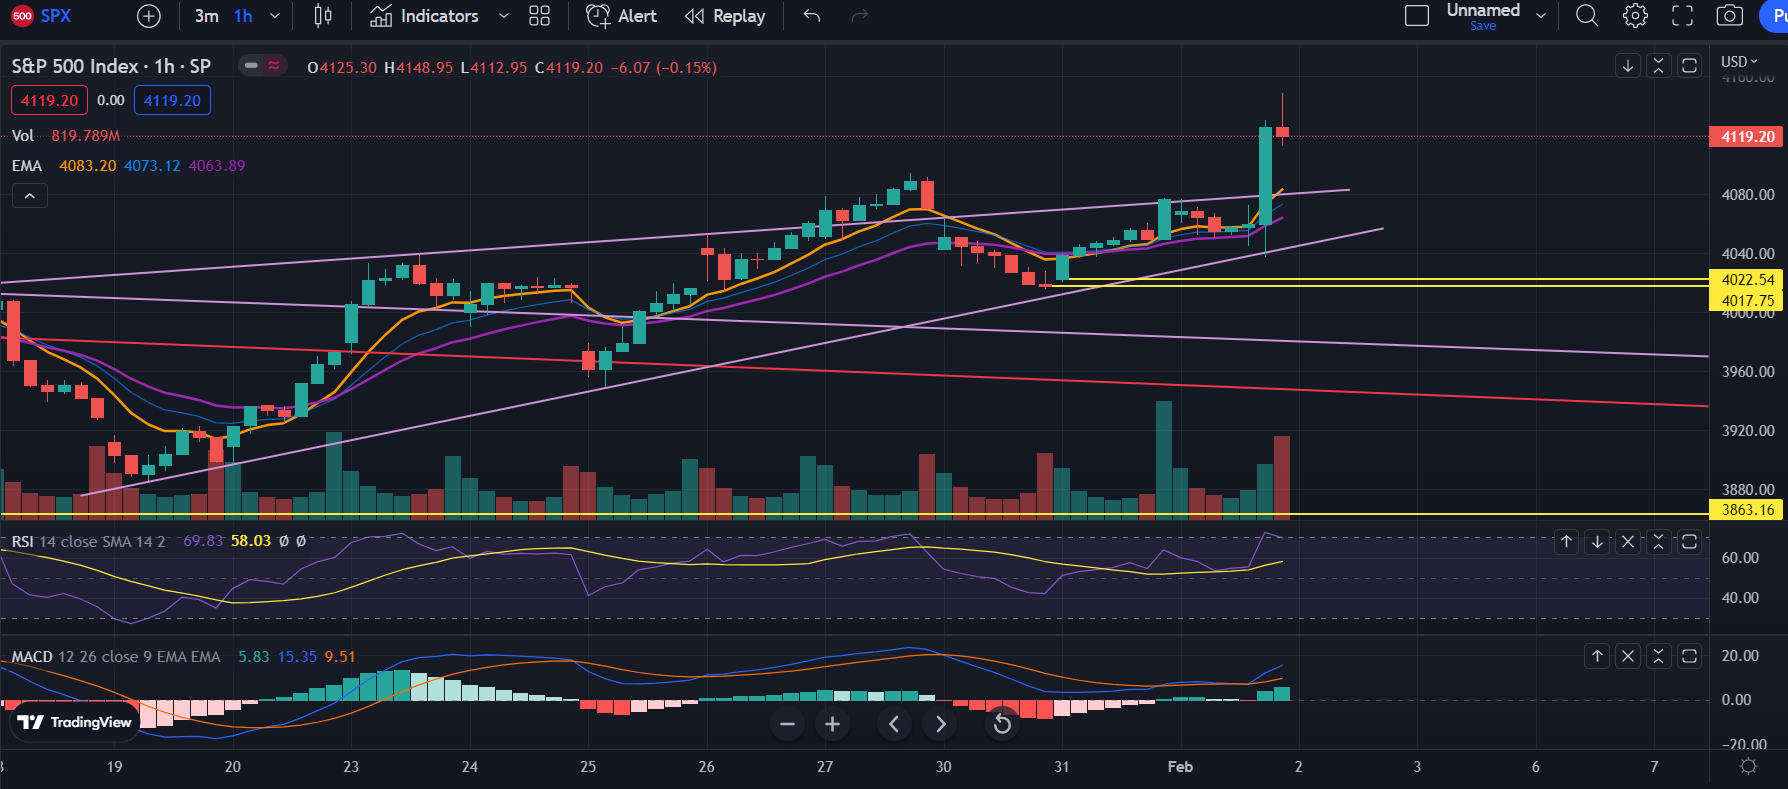Screen dimensions: 1788x789
Task: Toggle the red approximate-data indicator
Action: tap(274, 66)
